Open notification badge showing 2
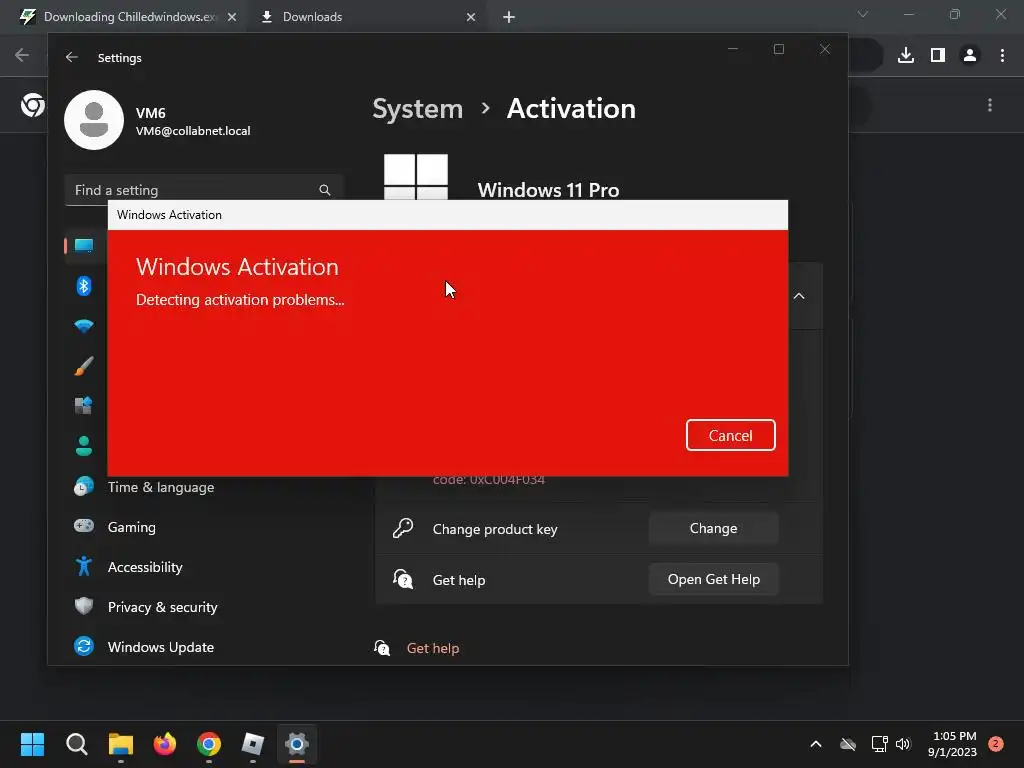Screen dimensions: 1024x768 [996, 744]
